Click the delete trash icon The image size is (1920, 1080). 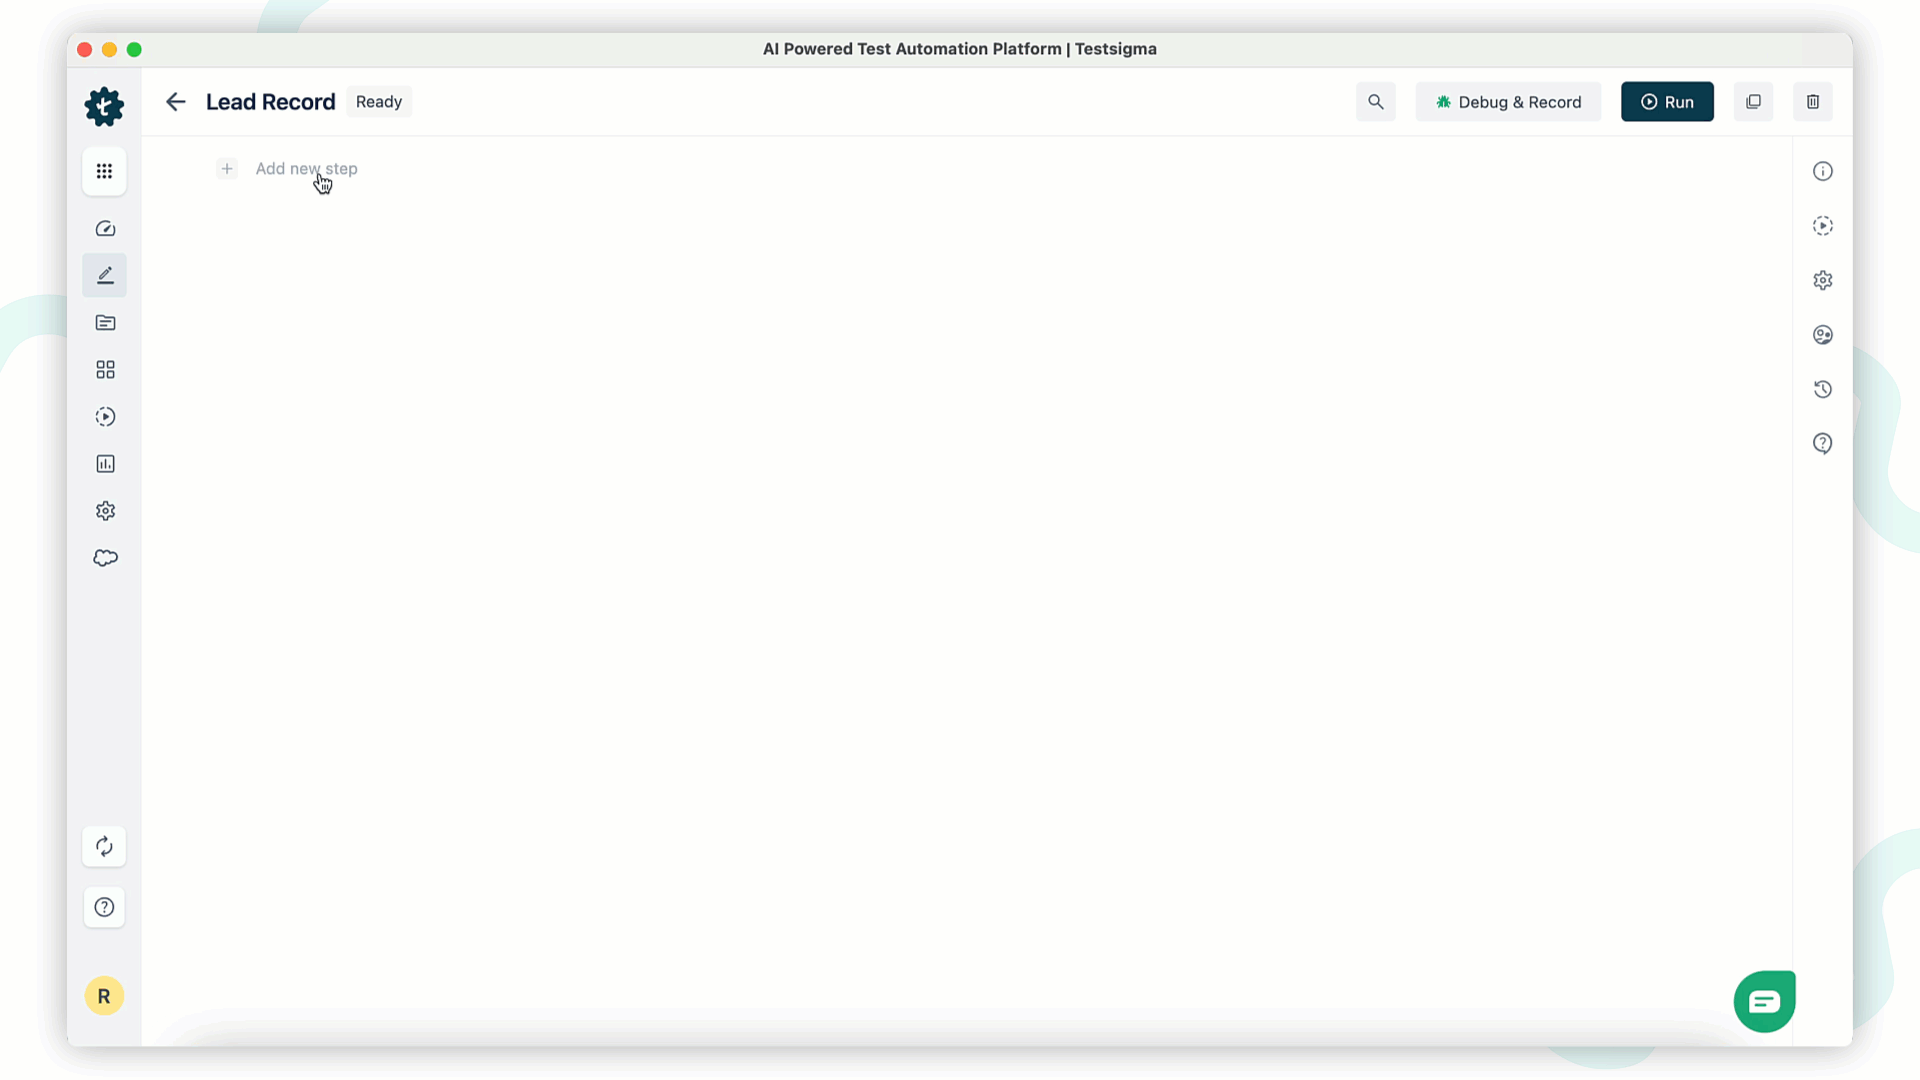(1813, 102)
